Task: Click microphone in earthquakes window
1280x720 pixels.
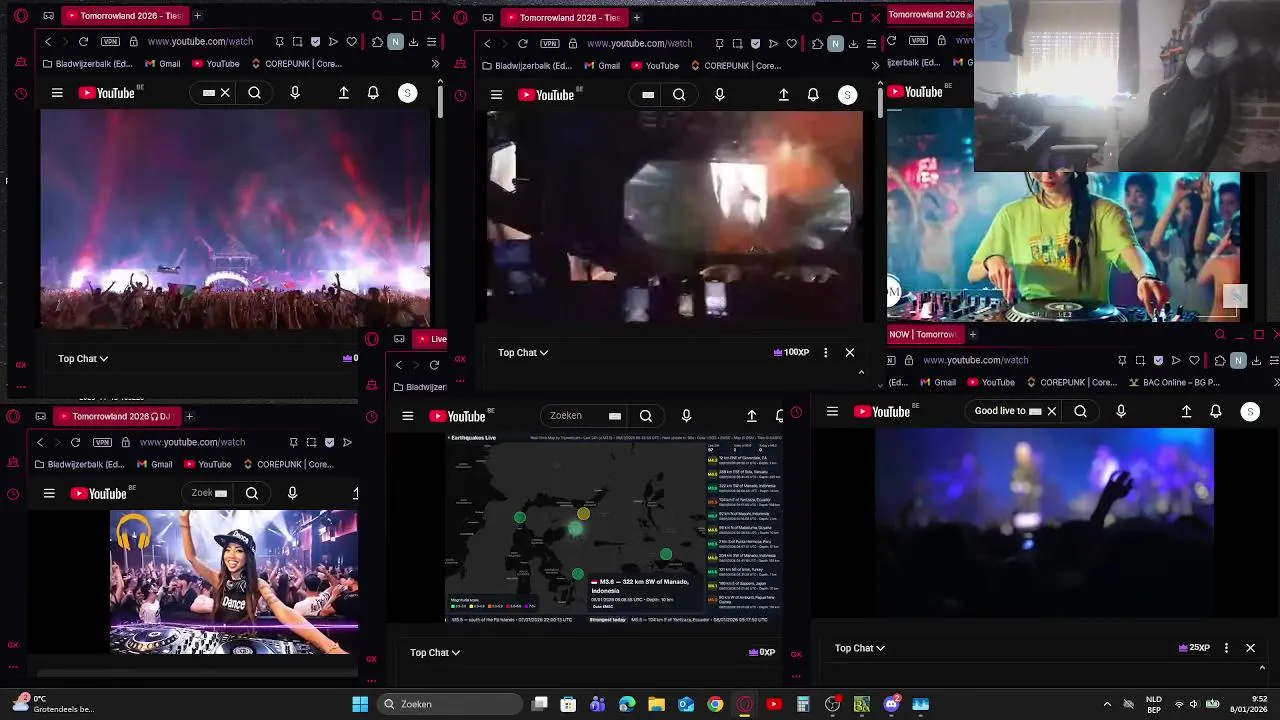Action: (x=686, y=416)
